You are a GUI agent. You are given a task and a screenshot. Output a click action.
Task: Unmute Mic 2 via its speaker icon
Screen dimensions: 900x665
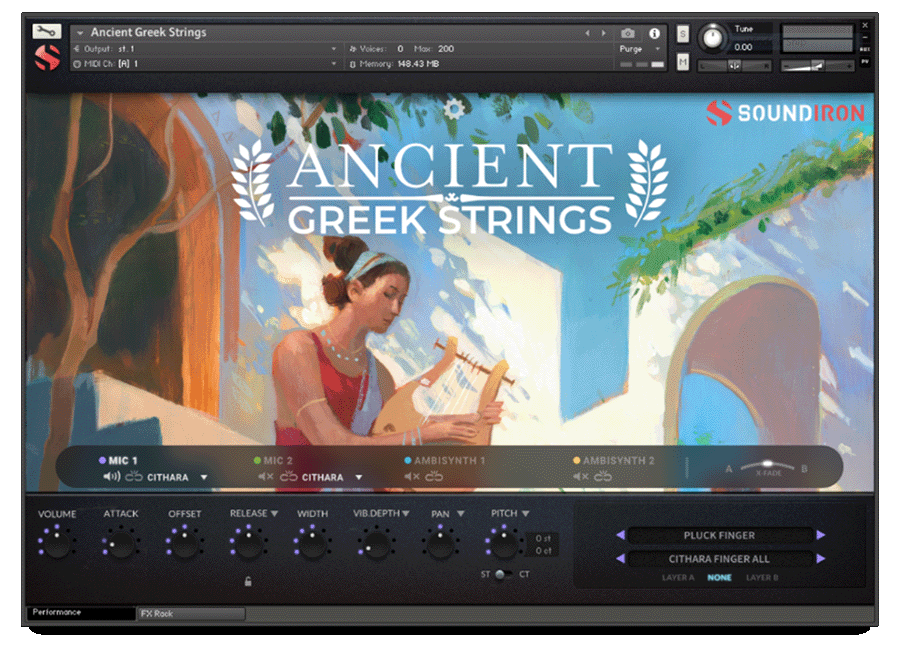point(266,476)
